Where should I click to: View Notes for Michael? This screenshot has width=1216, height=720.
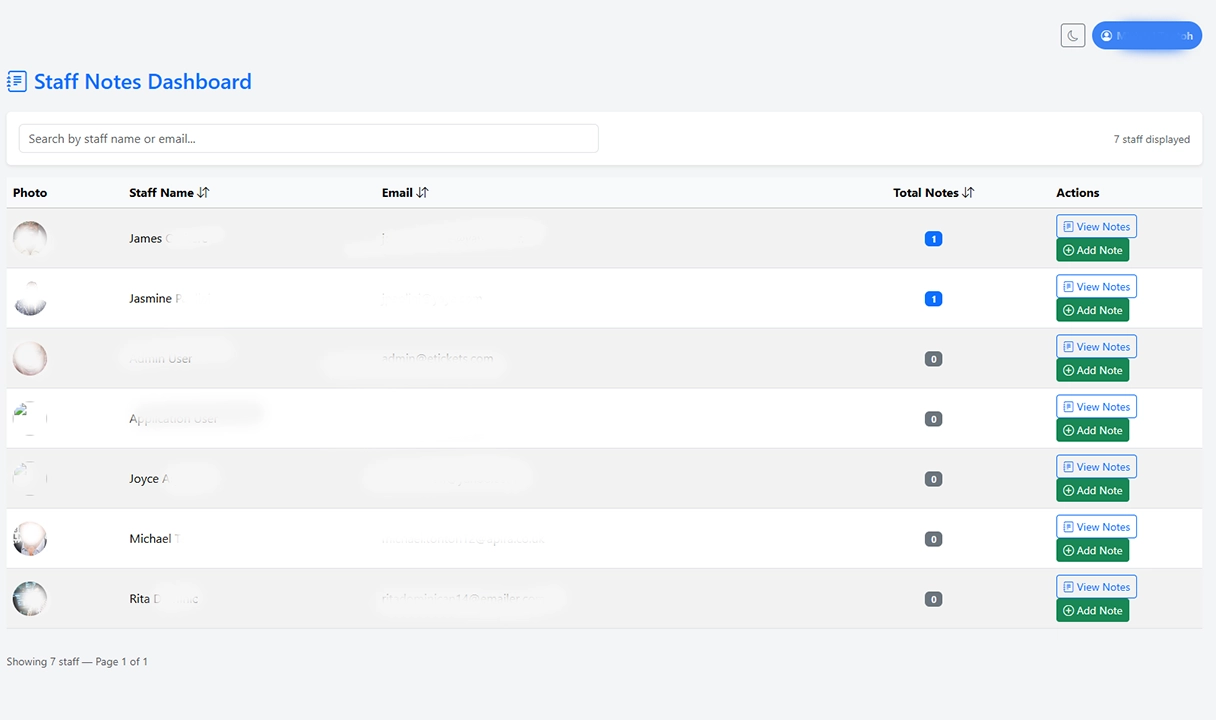pos(1096,527)
